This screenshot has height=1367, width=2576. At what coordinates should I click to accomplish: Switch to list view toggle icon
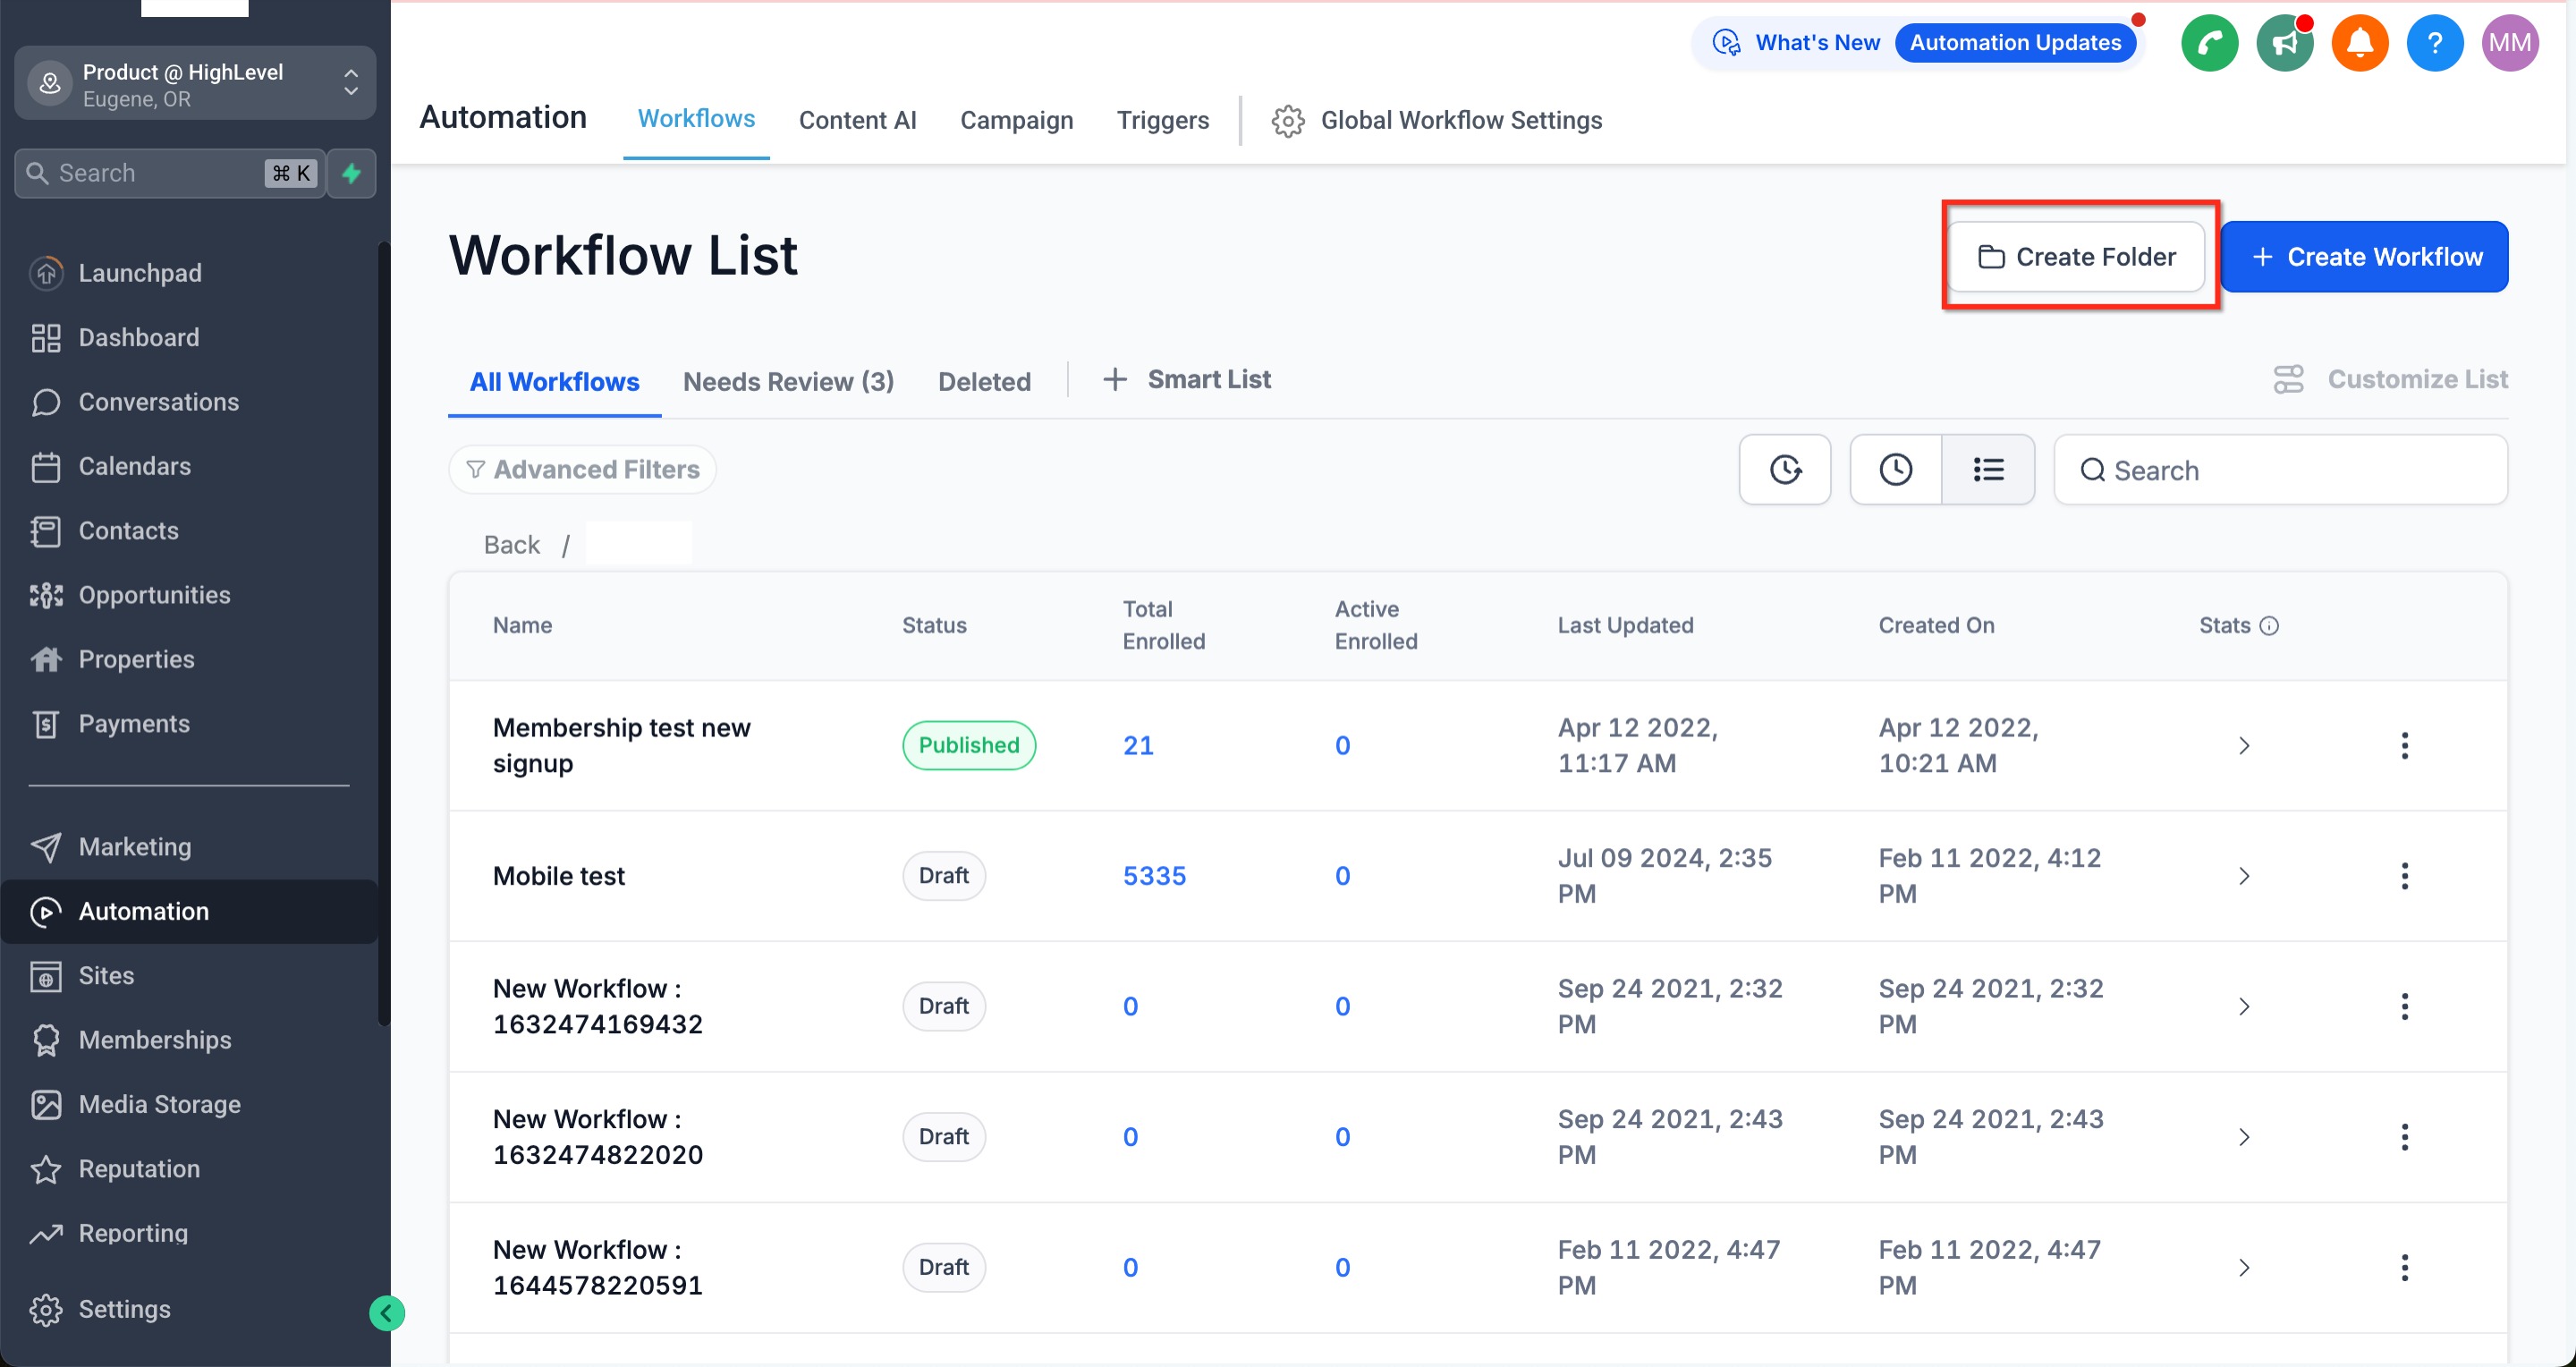tap(1987, 469)
